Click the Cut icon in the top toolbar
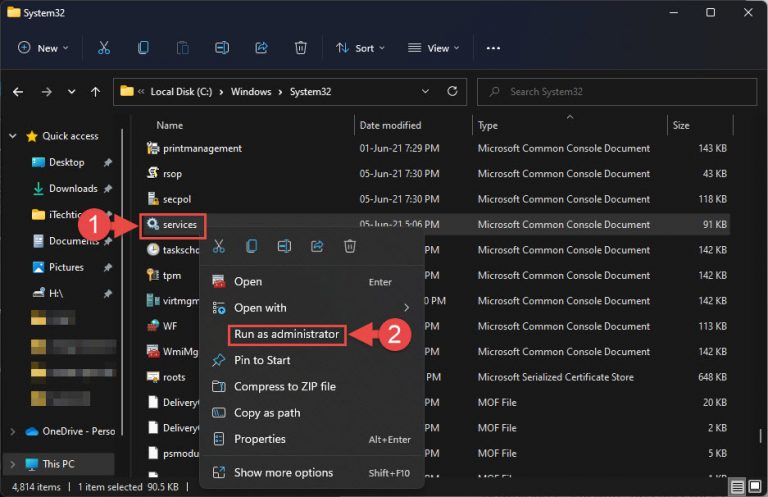The height and width of the screenshot is (497, 768). (x=104, y=48)
